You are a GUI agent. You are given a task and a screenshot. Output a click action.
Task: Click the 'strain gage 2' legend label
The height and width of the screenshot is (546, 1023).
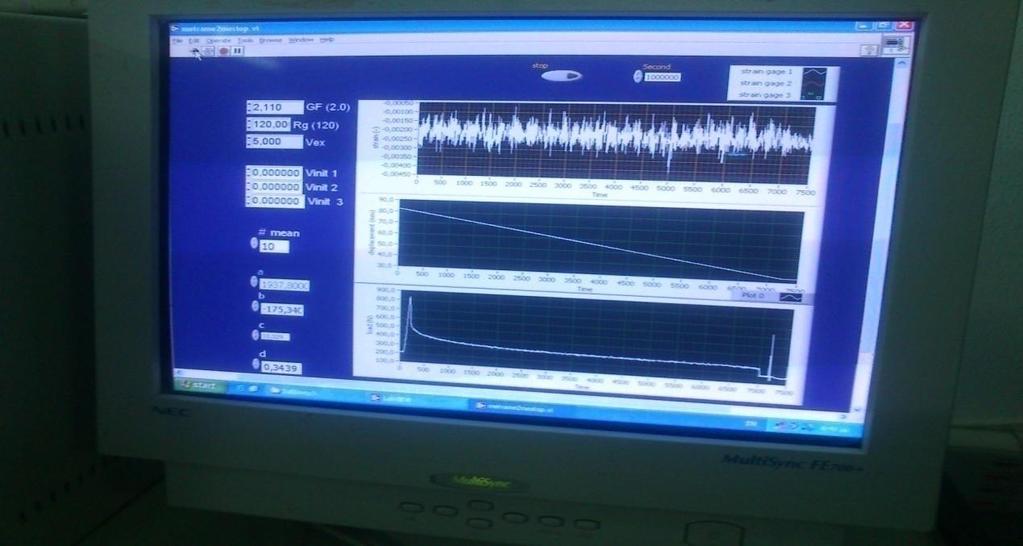coord(765,83)
